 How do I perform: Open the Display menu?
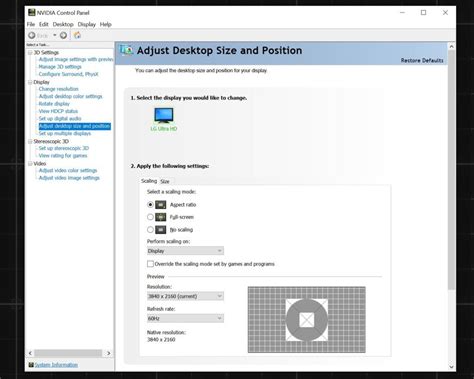(87, 24)
